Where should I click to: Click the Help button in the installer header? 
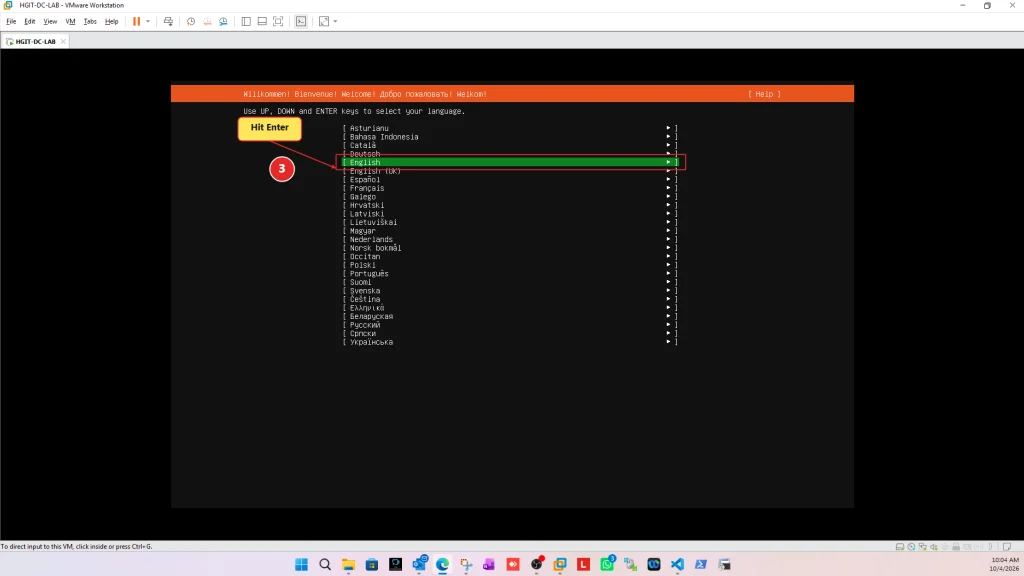(x=764, y=94)
